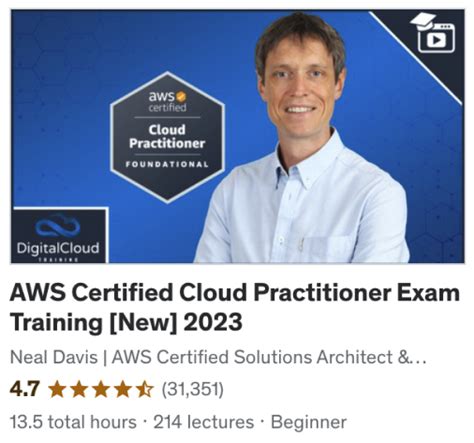The height and width of the screenshot is (443, 474).
Task: Open the AWS Certified Cloud Practitioner course title
Action: coord(235,307)
